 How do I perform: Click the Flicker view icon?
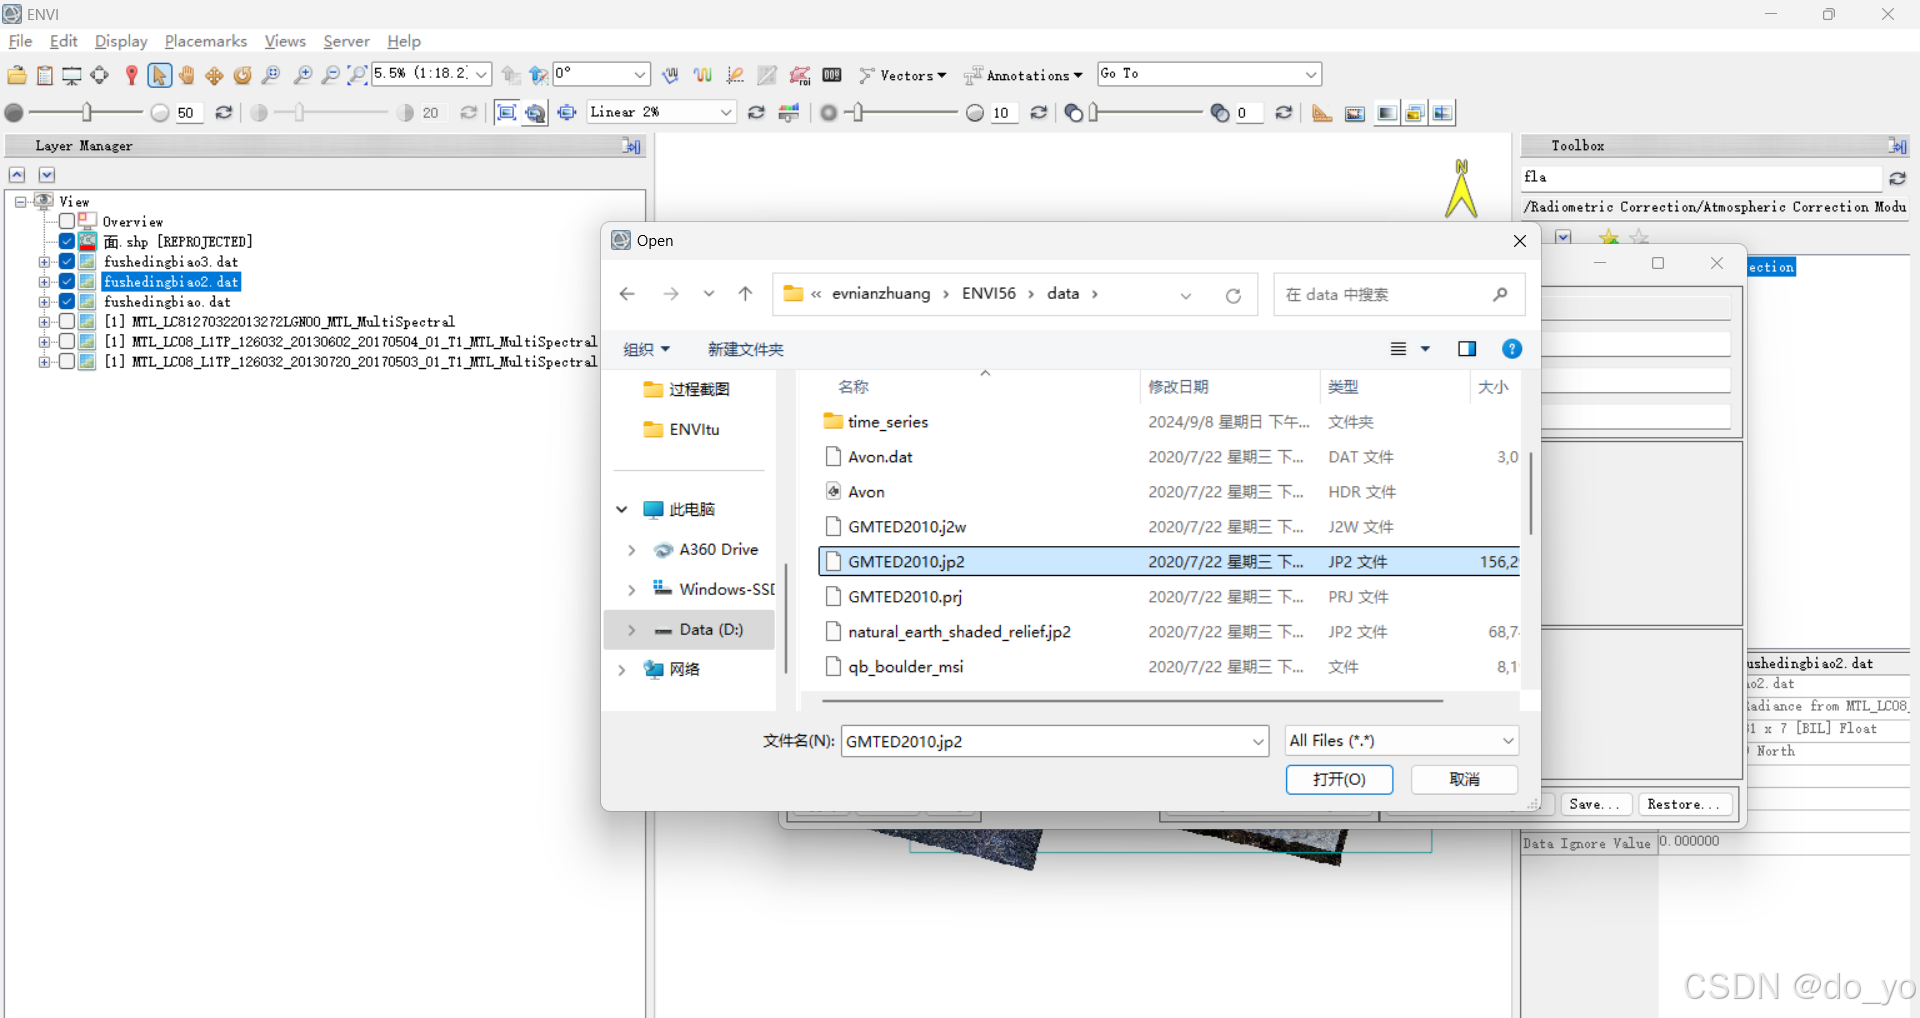coord(1414,113)
